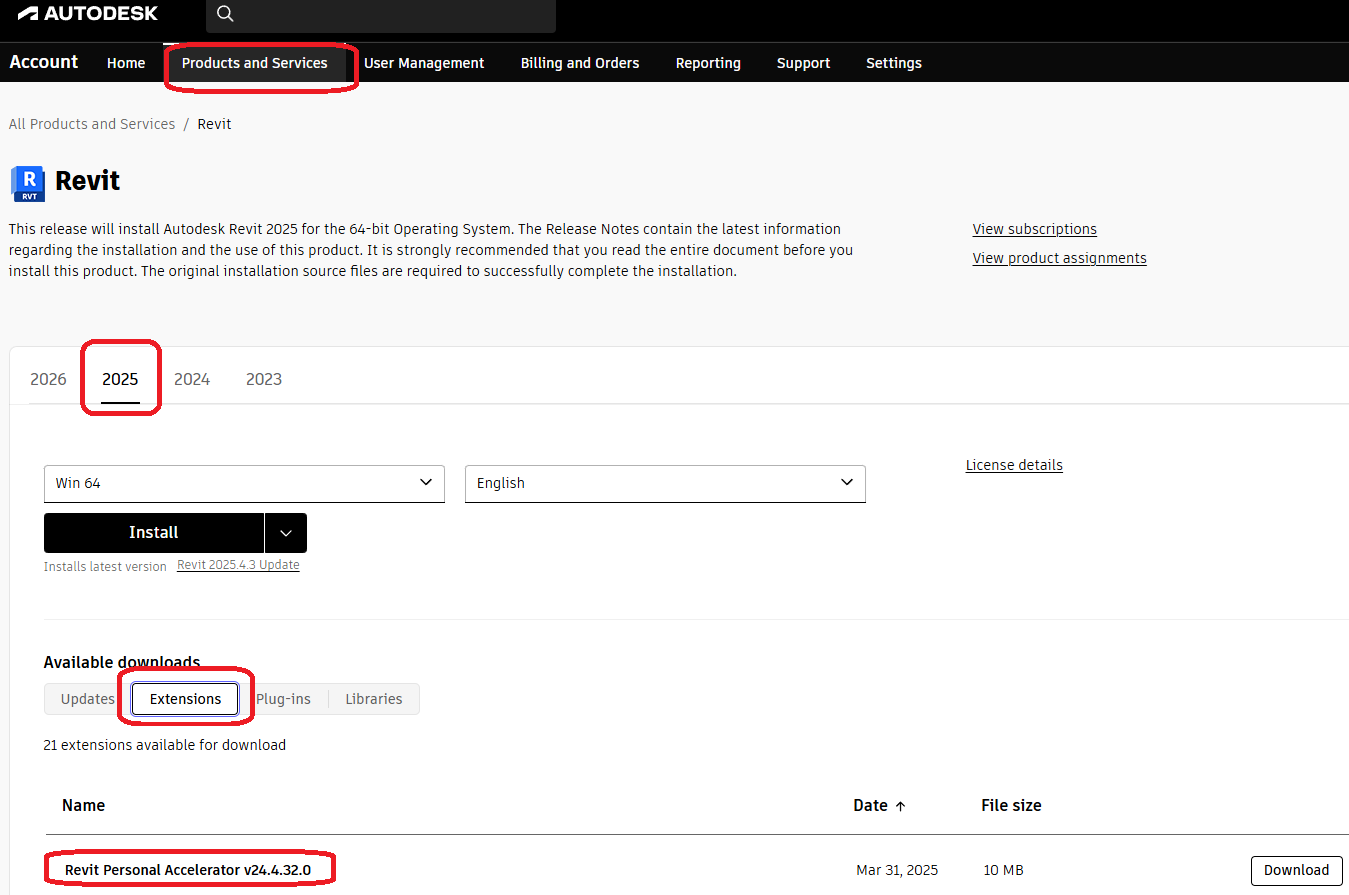Select the Libraries tab
This screenshot has height=895, width=1349.
click(x=373, y=698)
